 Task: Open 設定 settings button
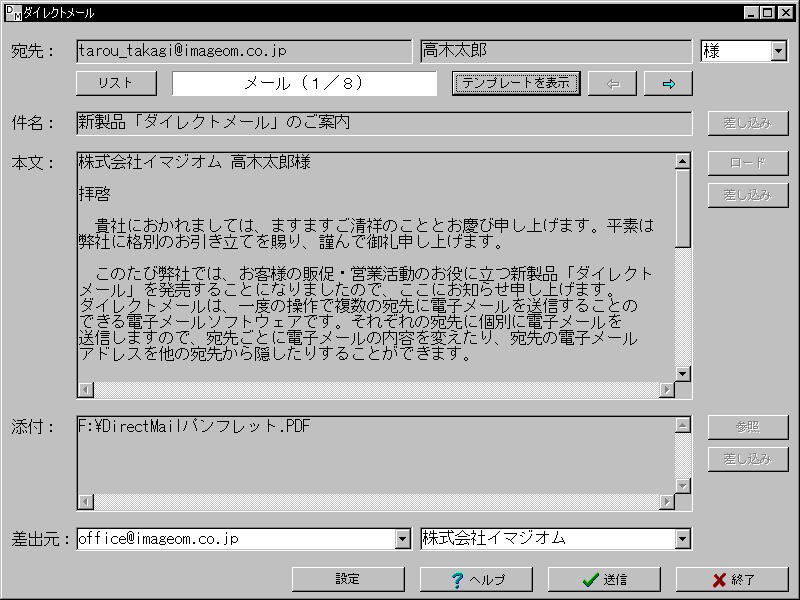click(x=348, y=579)
